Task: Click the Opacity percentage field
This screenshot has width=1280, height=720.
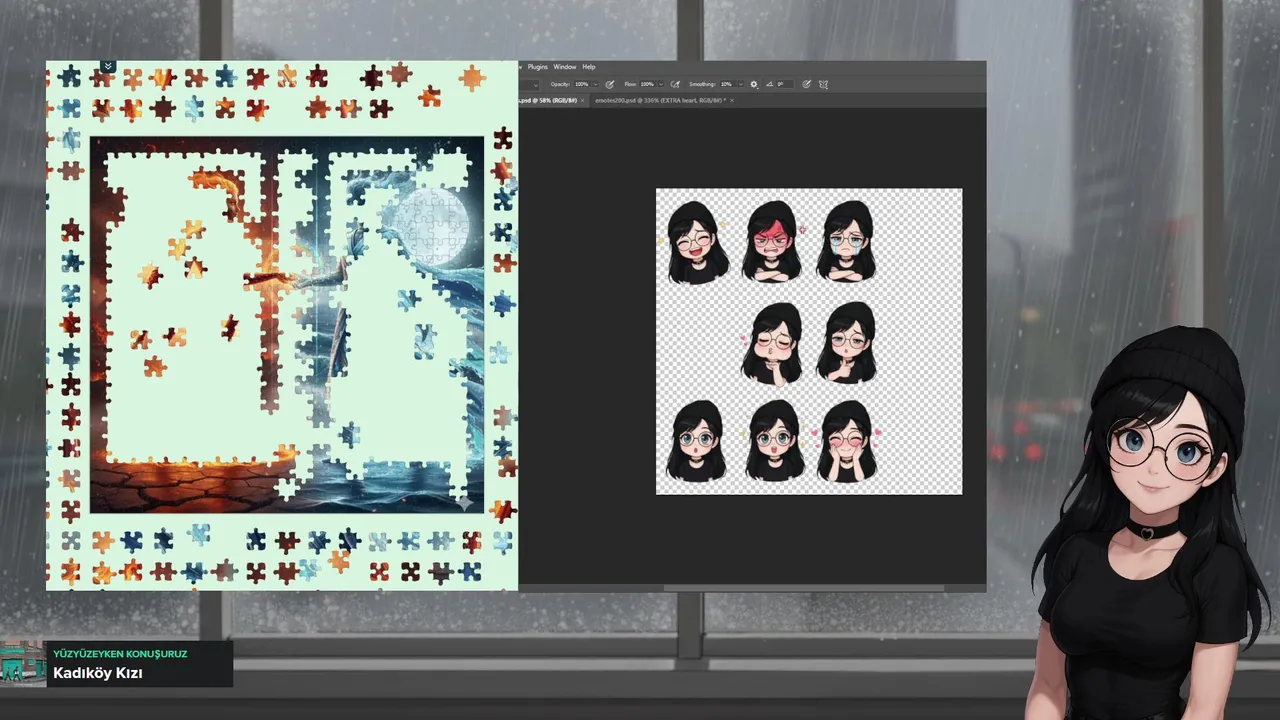Action: click(x=582, y=84)
